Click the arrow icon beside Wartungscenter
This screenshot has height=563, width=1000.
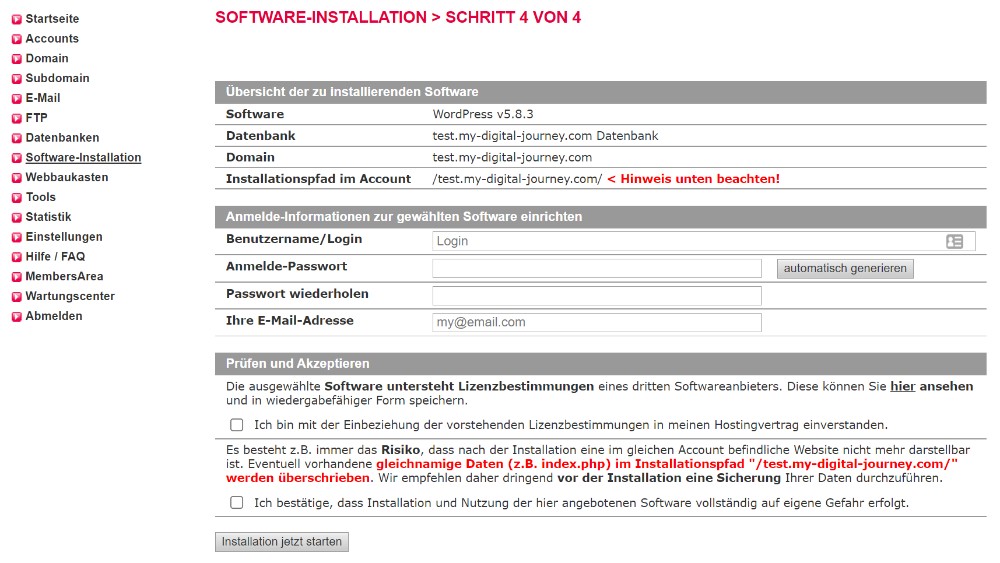pos(16,297)
